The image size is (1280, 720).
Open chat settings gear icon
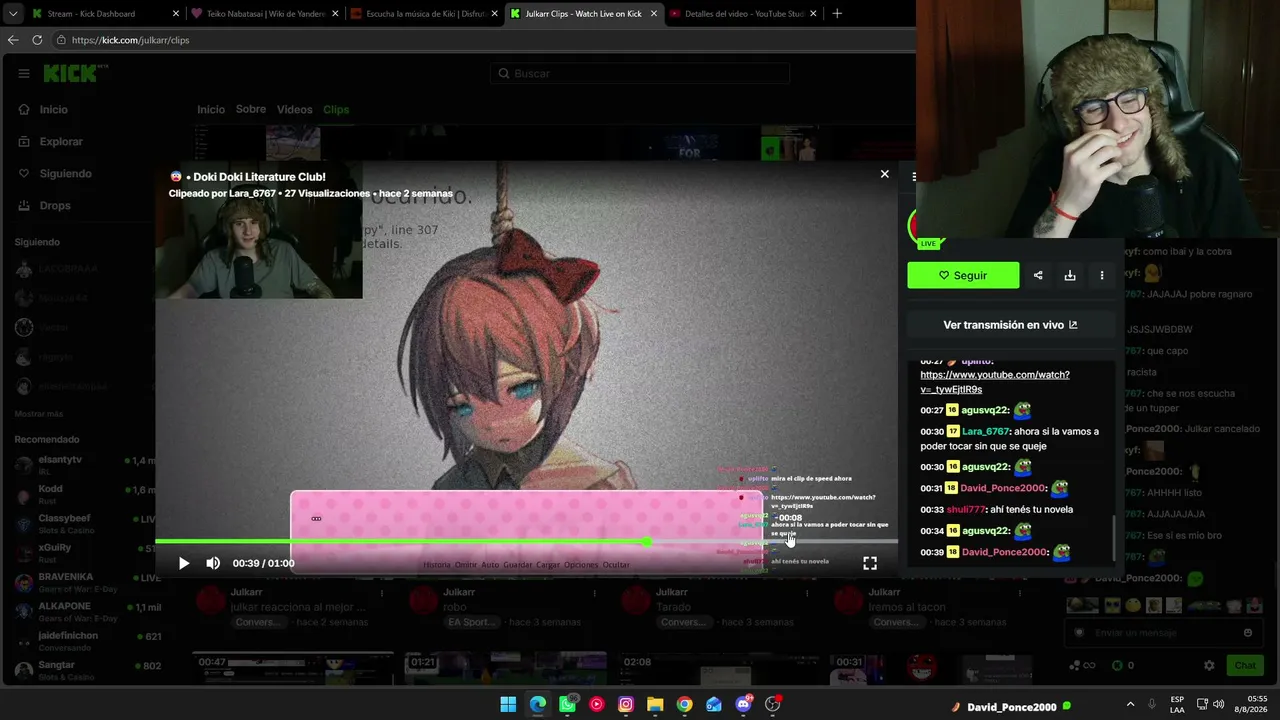pos(1209,666)
